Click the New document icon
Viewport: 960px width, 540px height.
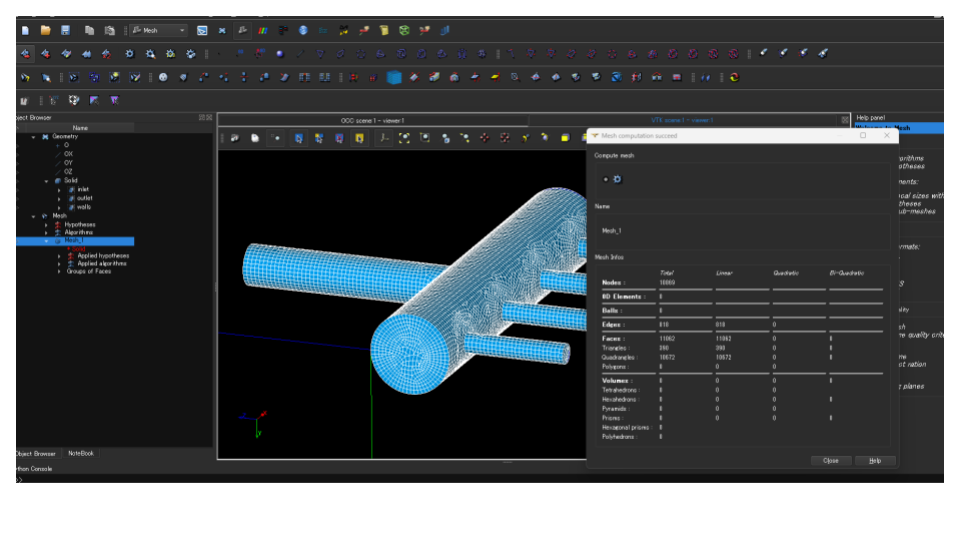click(25, 30)
